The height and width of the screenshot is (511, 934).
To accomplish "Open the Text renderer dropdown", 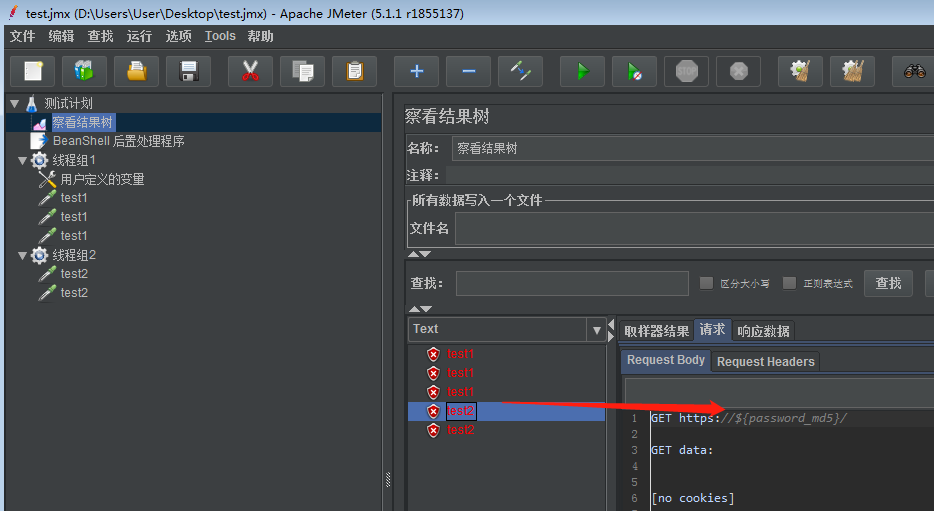I will [596, 329].
